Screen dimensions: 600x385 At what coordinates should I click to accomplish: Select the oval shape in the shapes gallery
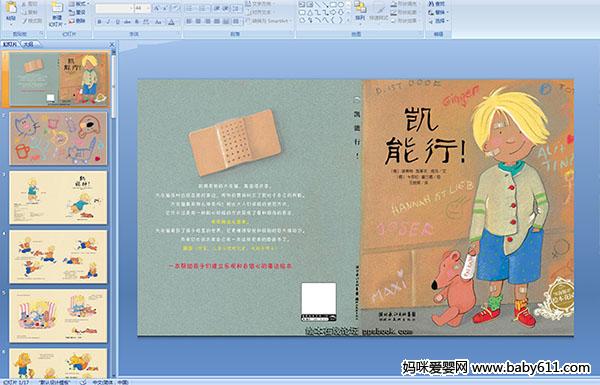pos(340,5)
